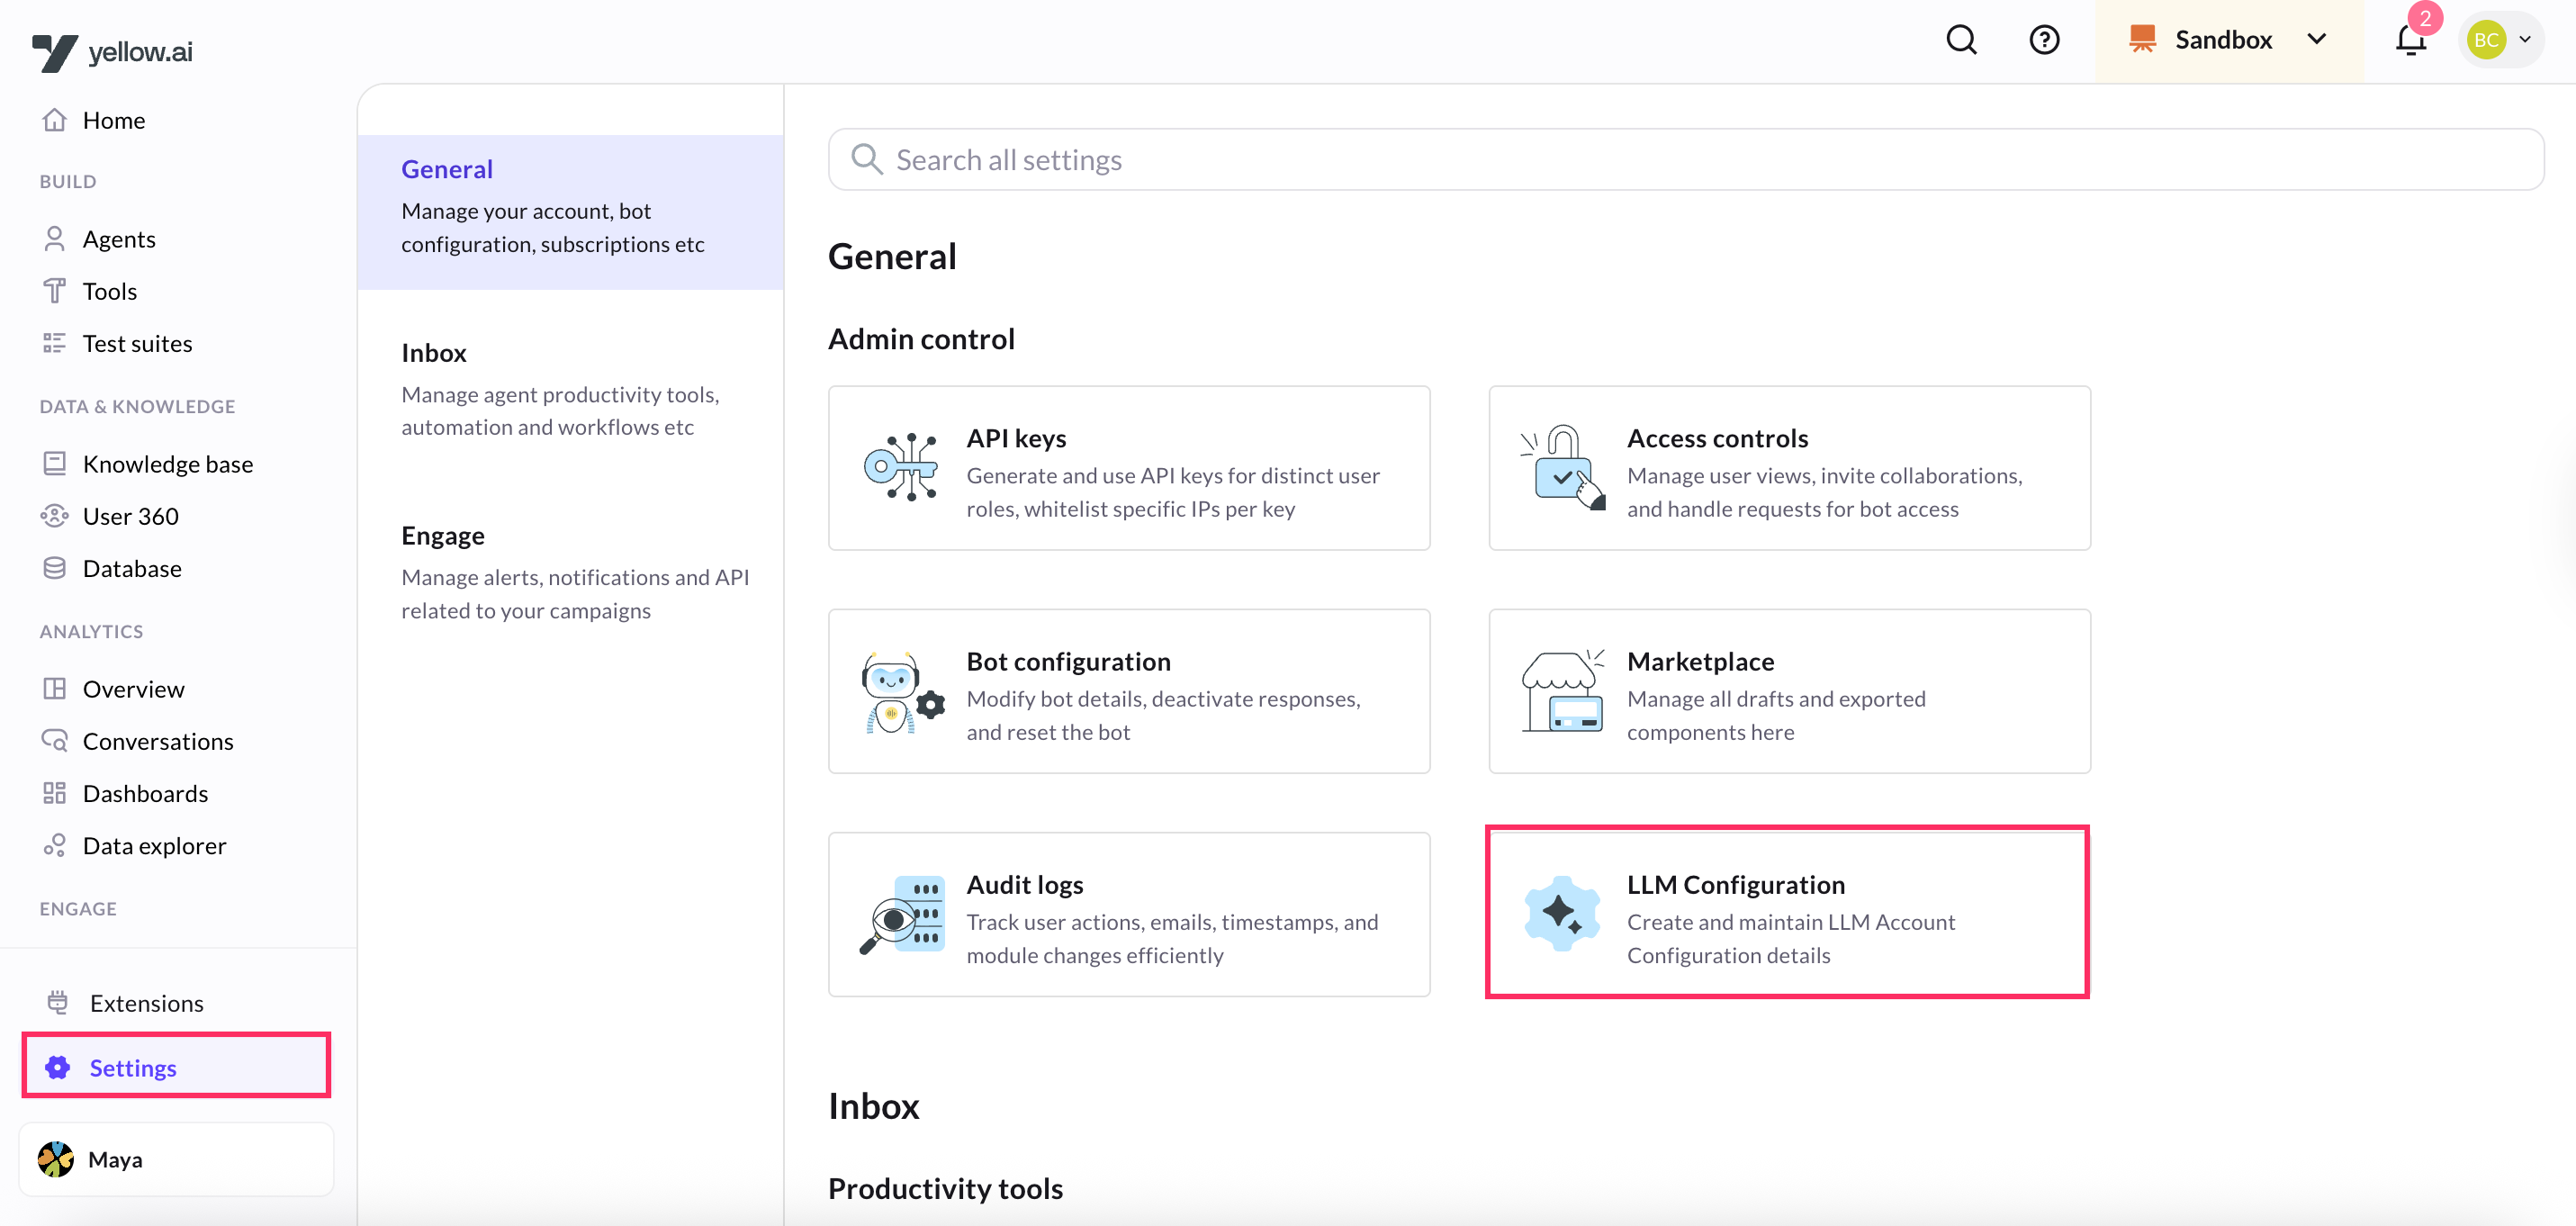The height and width of the screenshot is (1226, 2576).
Task: Click the Productivity tools heading
Action: (x=945, y=1188)
